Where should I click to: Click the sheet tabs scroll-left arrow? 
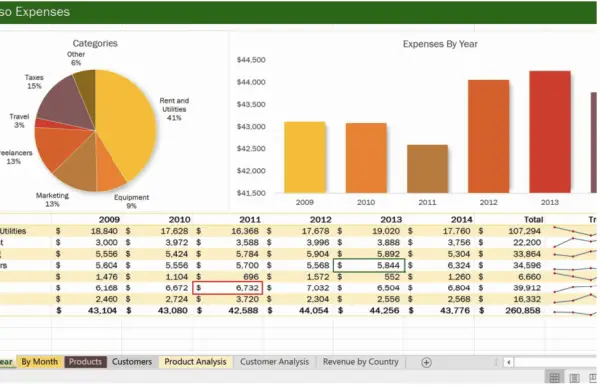509,362
